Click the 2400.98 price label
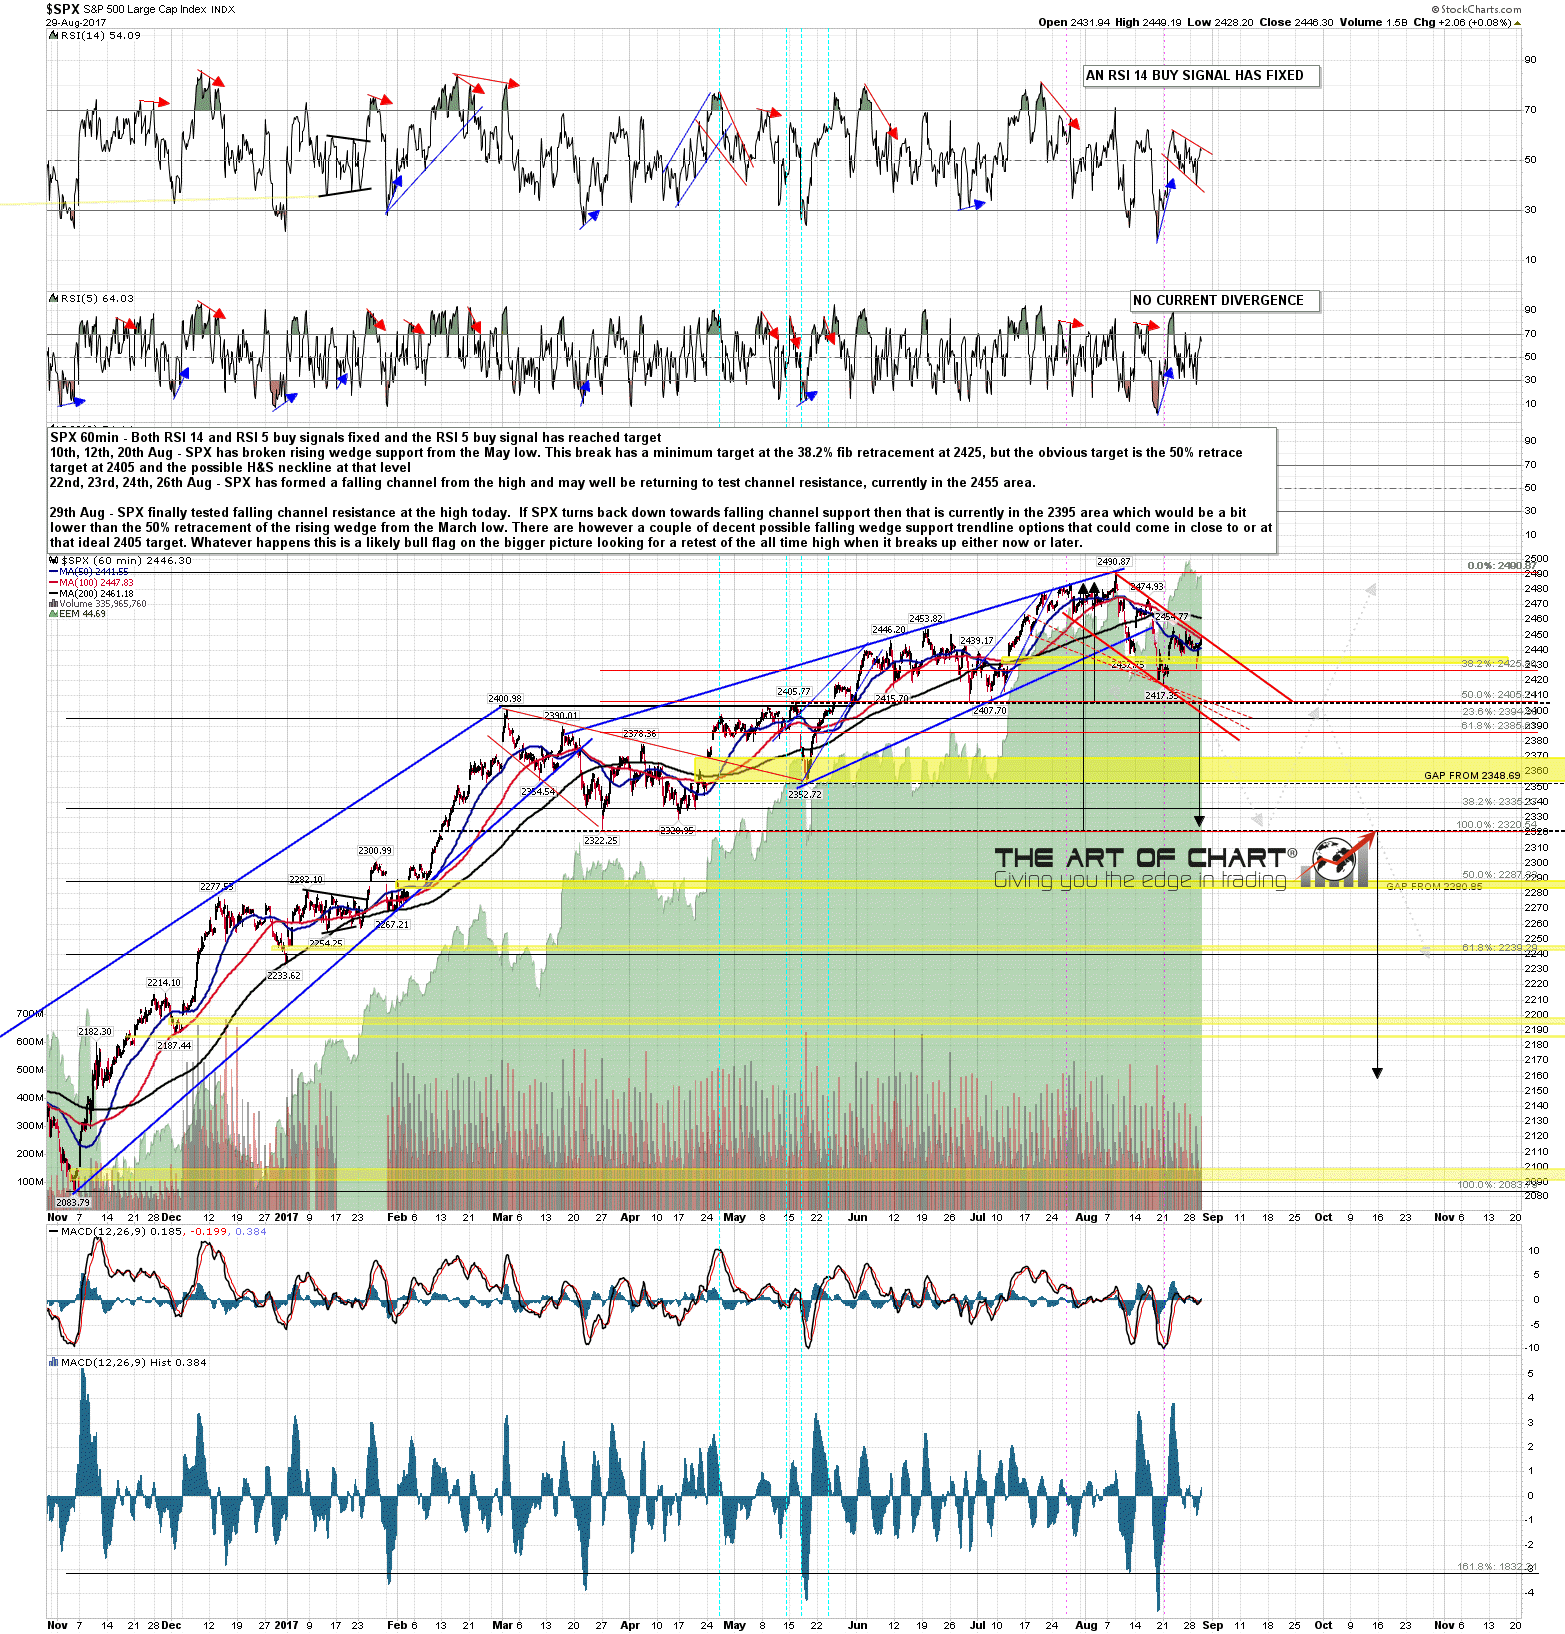Image resolution: width=1565 pixels, height=1634 pixels. pyautogui.click(x=504, y=699)
